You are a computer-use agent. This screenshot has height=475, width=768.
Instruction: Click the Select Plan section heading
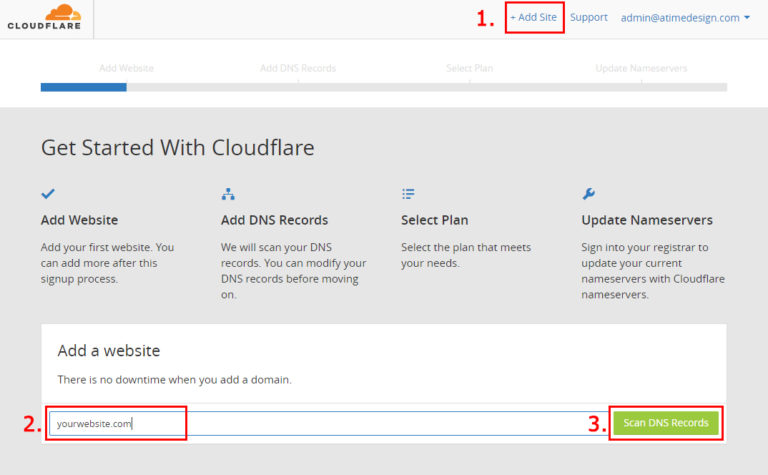[x=434, y=220]
